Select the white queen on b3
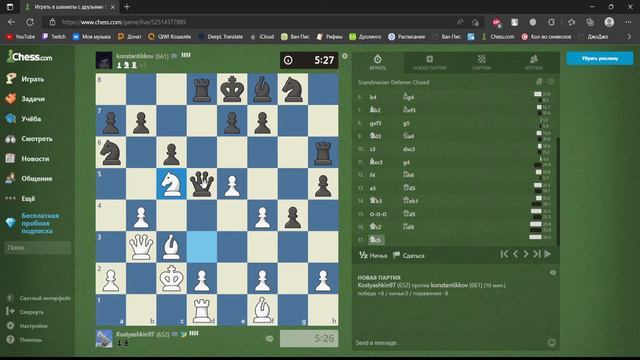640x360 pixels. point(141,247)
